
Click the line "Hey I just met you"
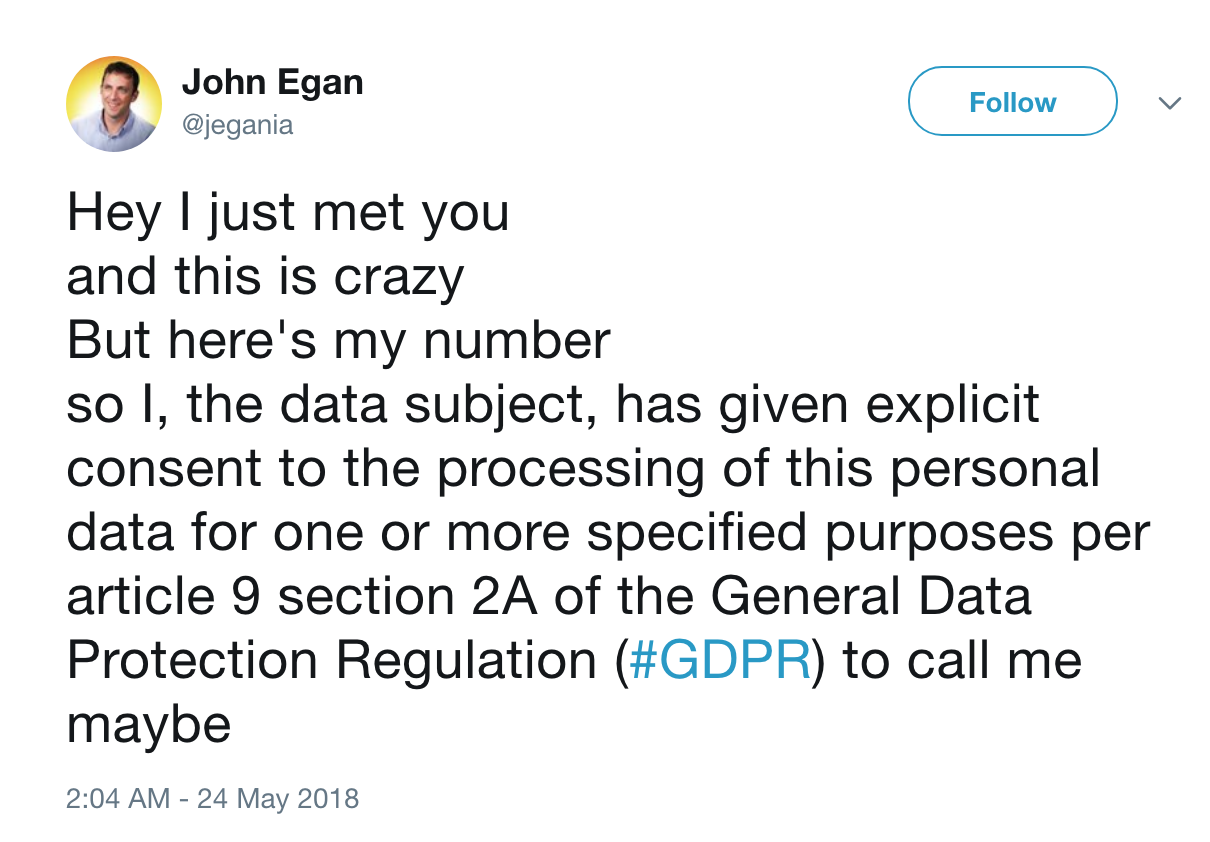coord(288,214)
